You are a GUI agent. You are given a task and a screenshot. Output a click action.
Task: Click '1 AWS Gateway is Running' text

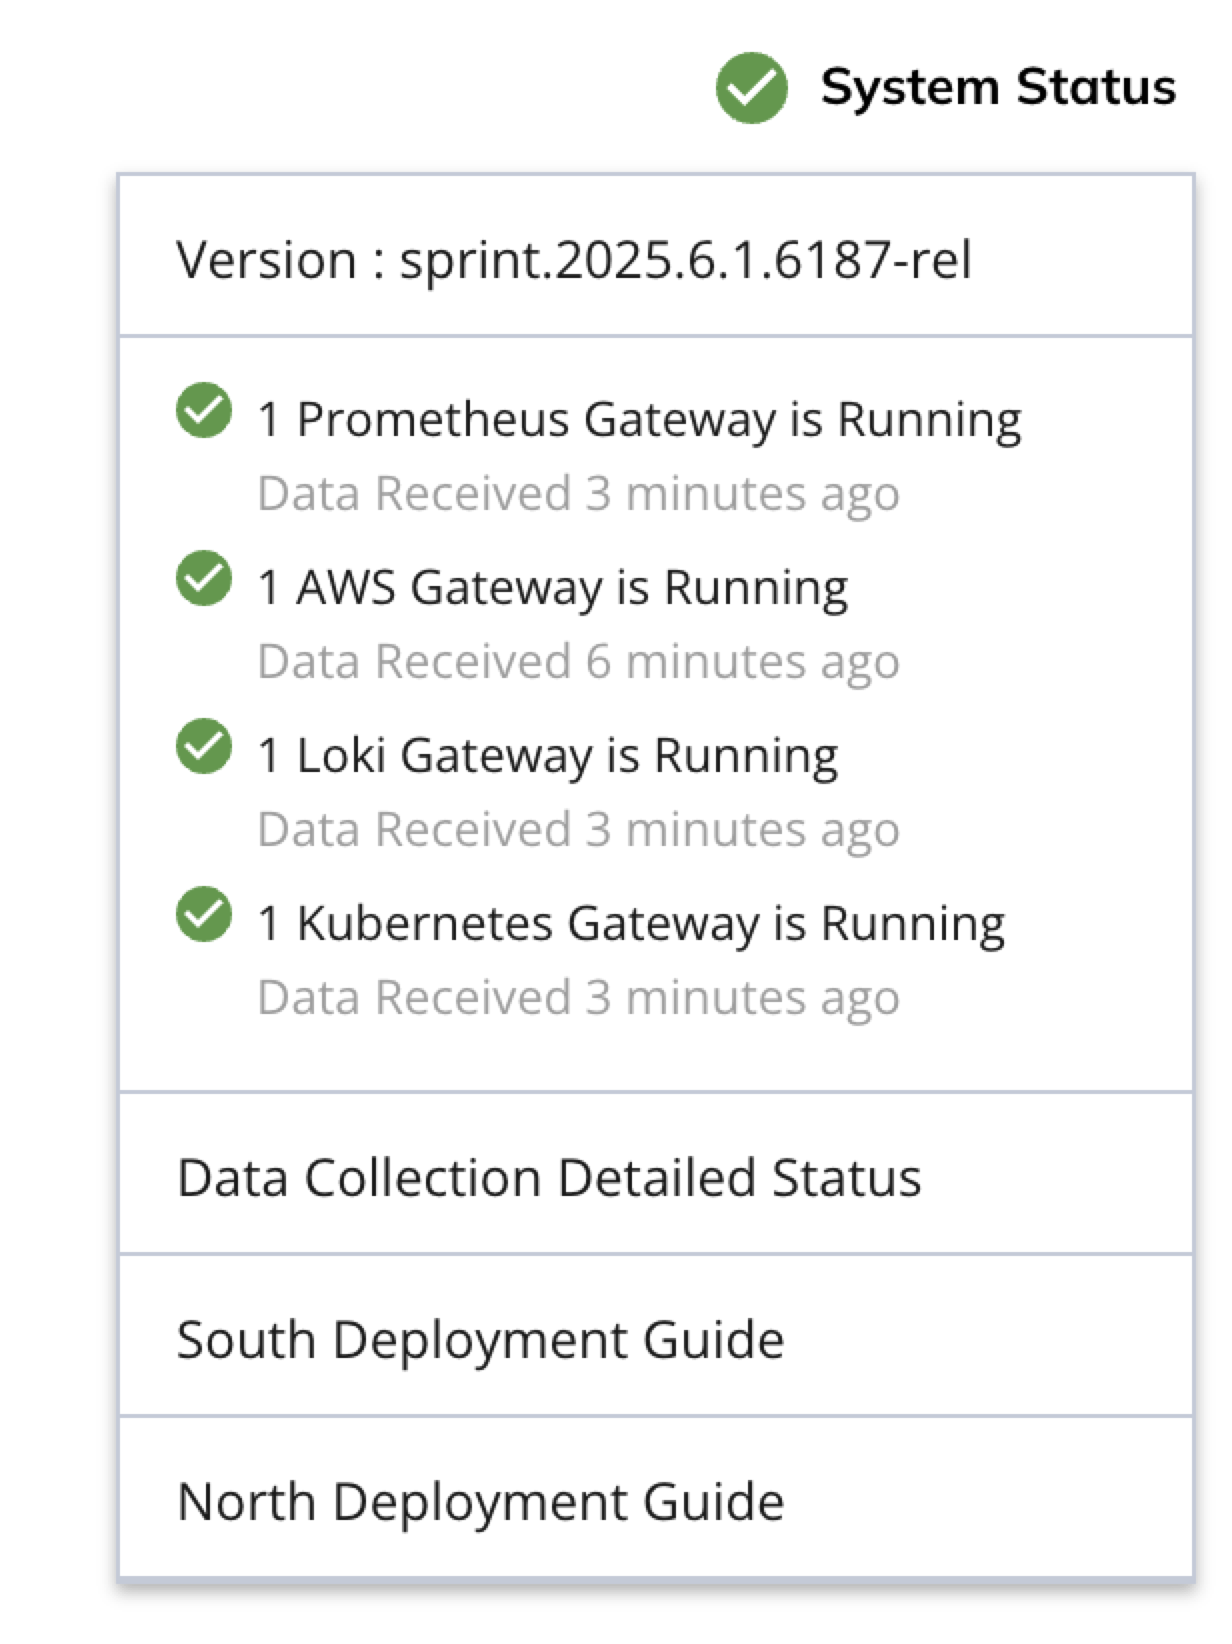pyautogui.click(x=553, y=587)
